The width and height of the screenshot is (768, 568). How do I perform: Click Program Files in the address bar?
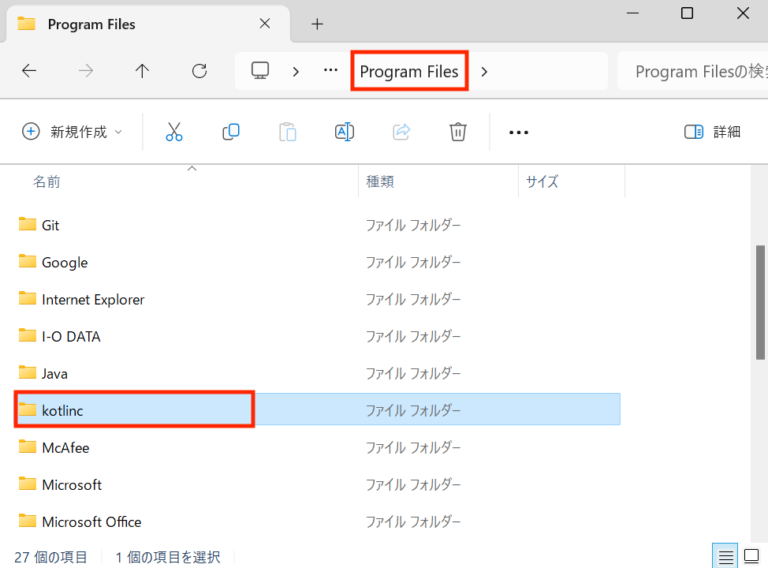[x=409, y=71]
